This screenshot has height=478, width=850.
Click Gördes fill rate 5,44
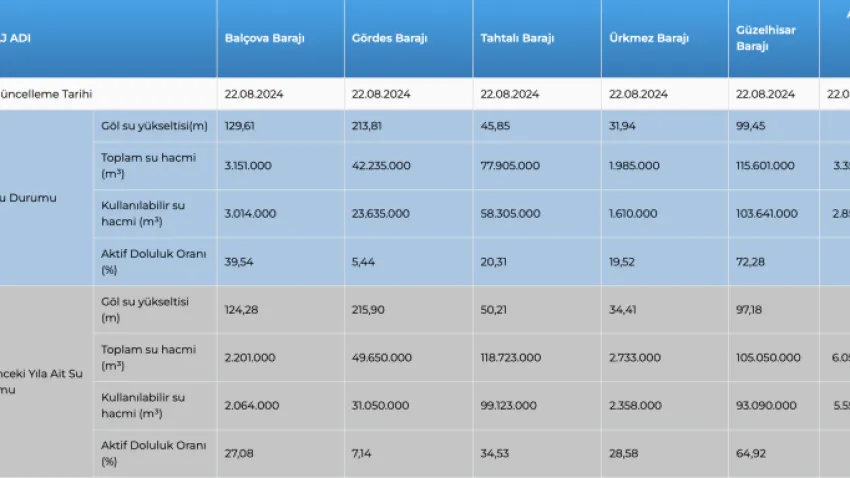point(365,261)
